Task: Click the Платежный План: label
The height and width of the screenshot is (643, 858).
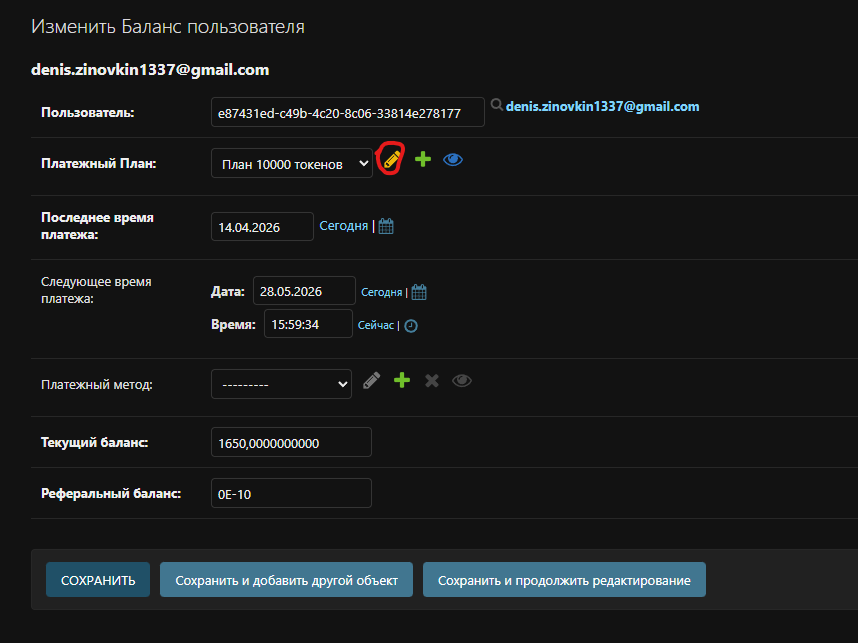Action: 98,163
